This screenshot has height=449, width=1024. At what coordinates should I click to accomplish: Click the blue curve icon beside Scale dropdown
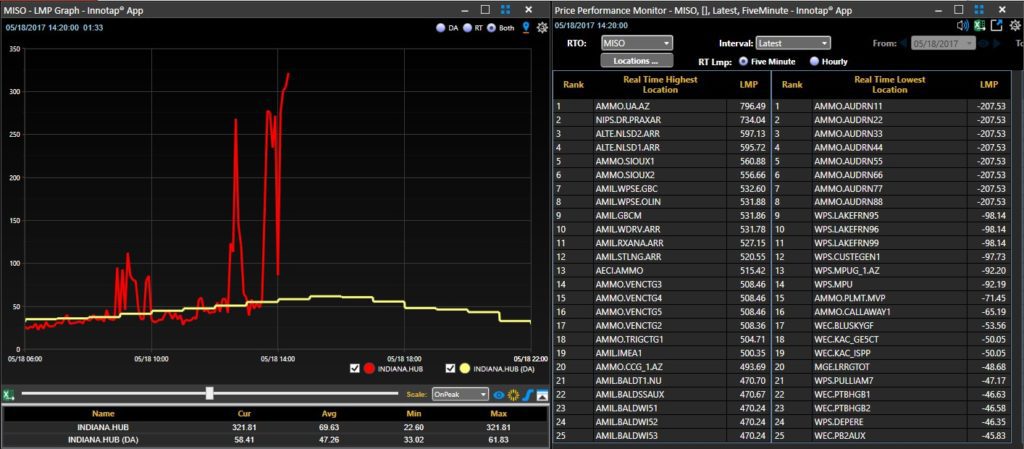(528, 394)
